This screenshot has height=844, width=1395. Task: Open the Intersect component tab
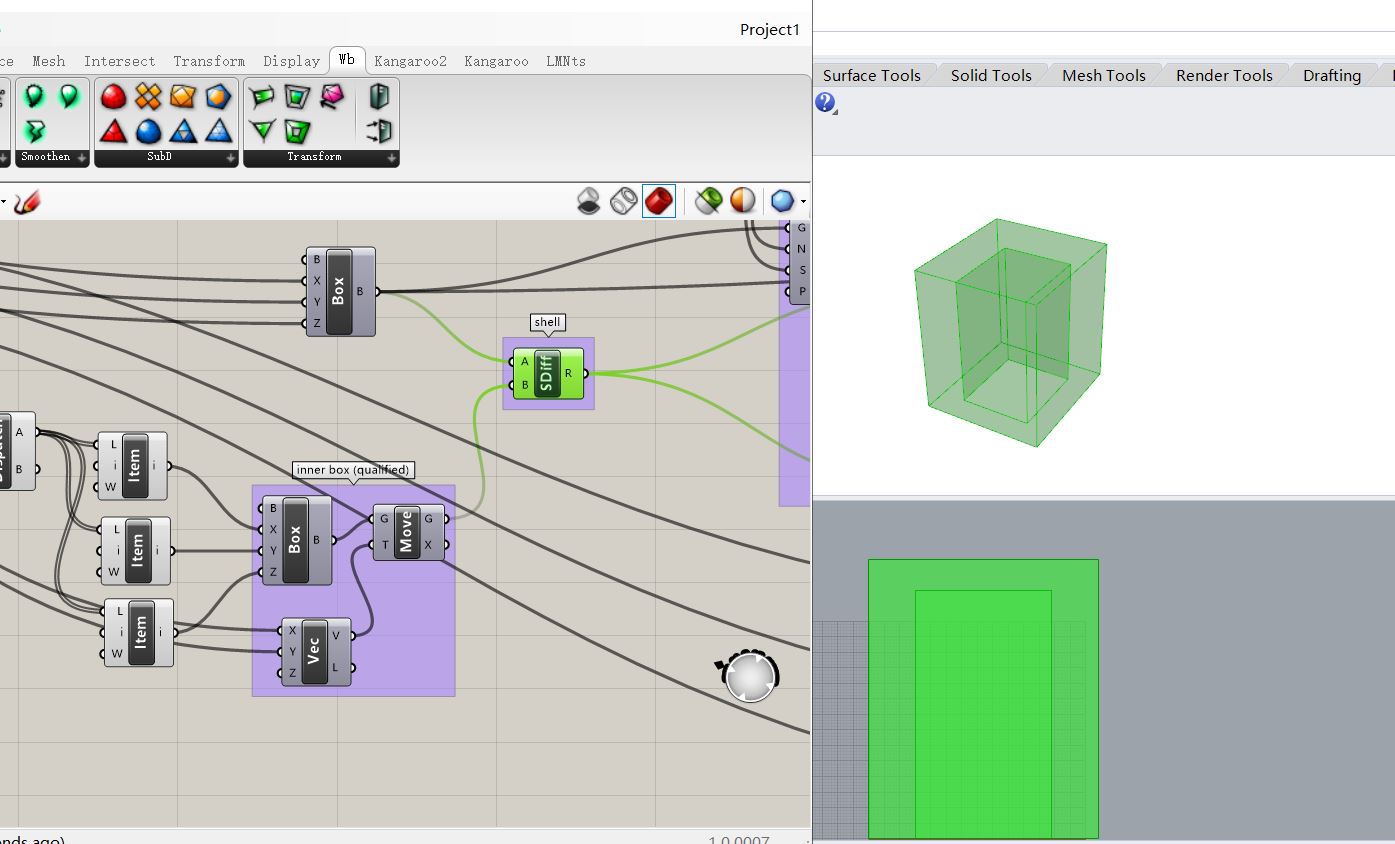pyautogui.click(x=120, y=61)
